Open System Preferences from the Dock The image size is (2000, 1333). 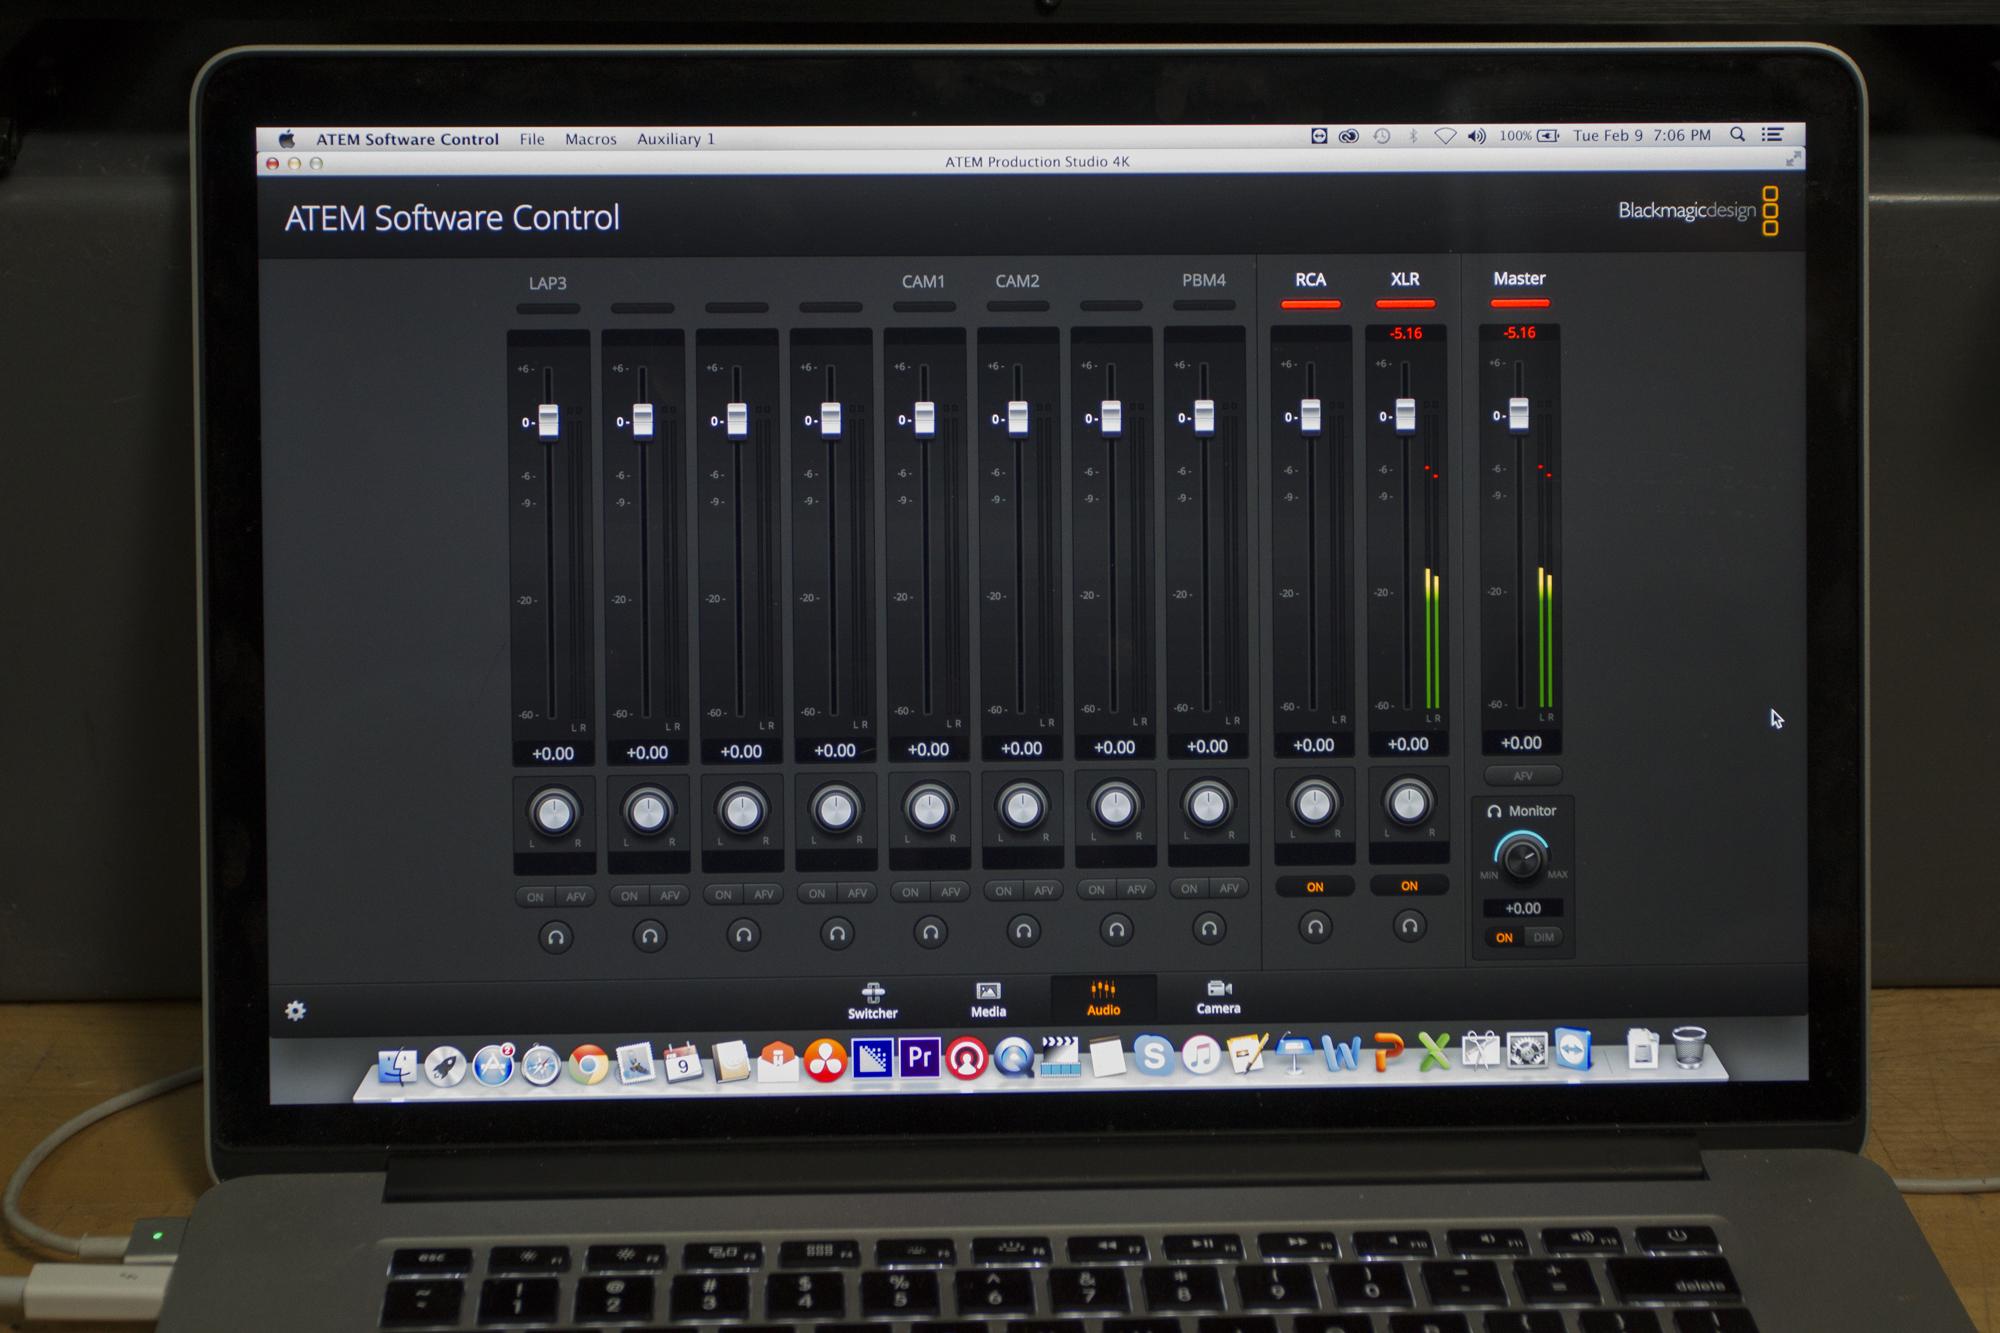tap(1527, 1051)
